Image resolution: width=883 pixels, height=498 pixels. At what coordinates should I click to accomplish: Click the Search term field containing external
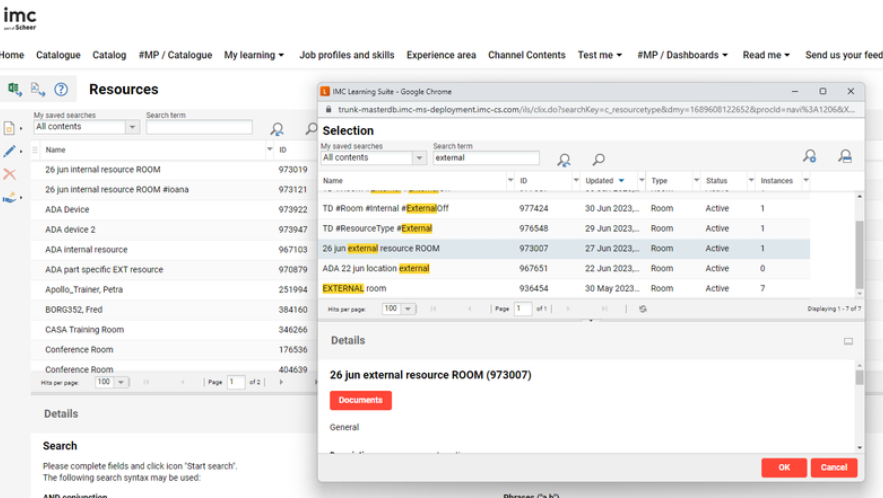coord(485,158)
